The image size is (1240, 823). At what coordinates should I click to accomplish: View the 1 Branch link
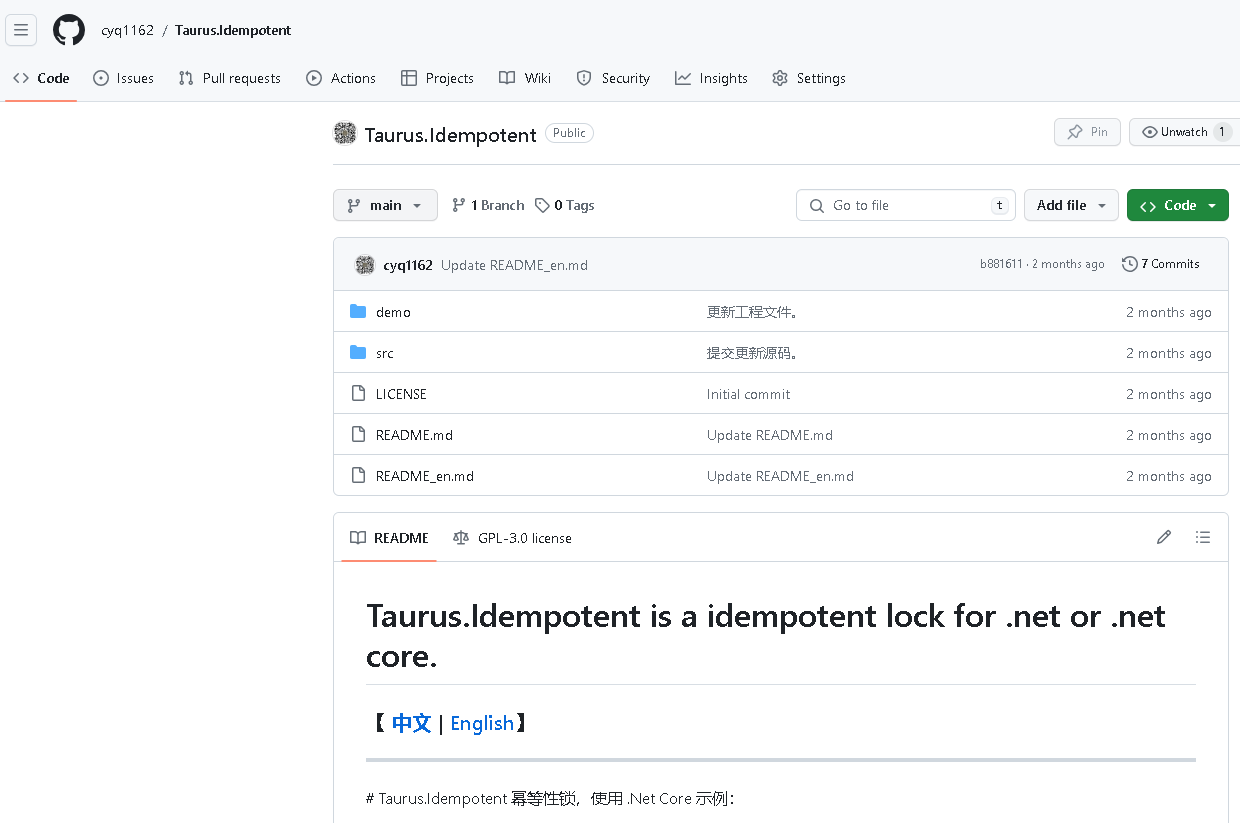click(488, 205)
